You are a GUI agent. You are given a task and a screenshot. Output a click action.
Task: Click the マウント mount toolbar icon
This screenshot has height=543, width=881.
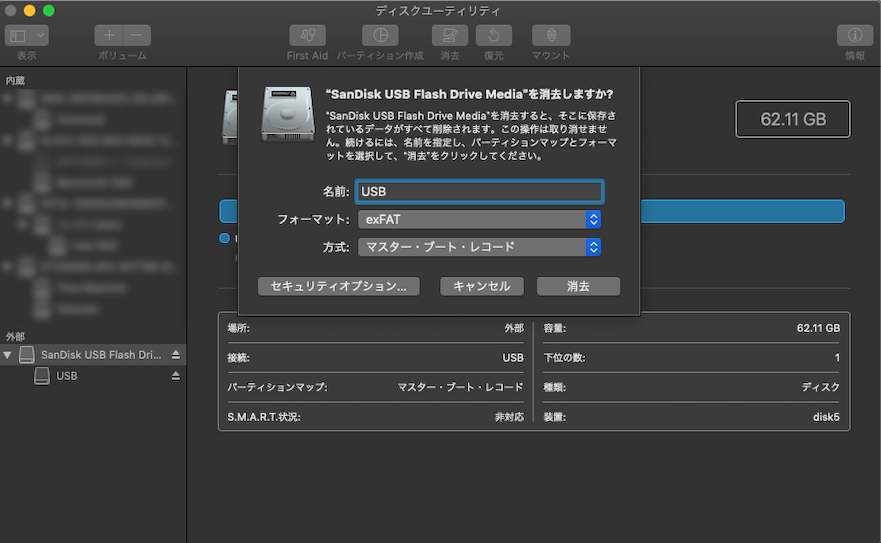pyautogui.click(x=551, y=35)
